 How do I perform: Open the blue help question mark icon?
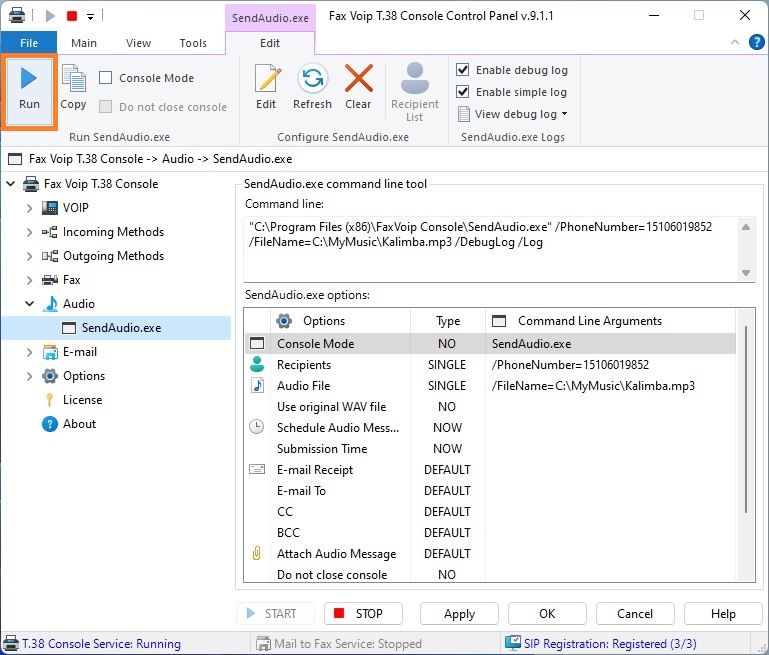(x=756, y=42)
